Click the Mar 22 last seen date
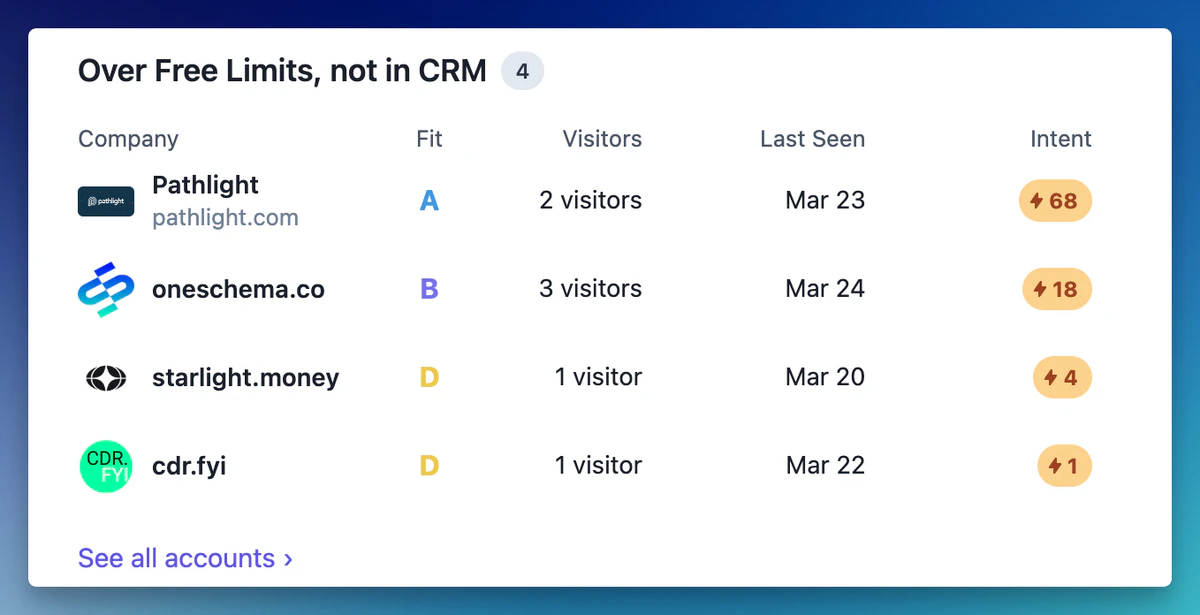Screen dimensions: 1200x615 [x=825, y=465]
